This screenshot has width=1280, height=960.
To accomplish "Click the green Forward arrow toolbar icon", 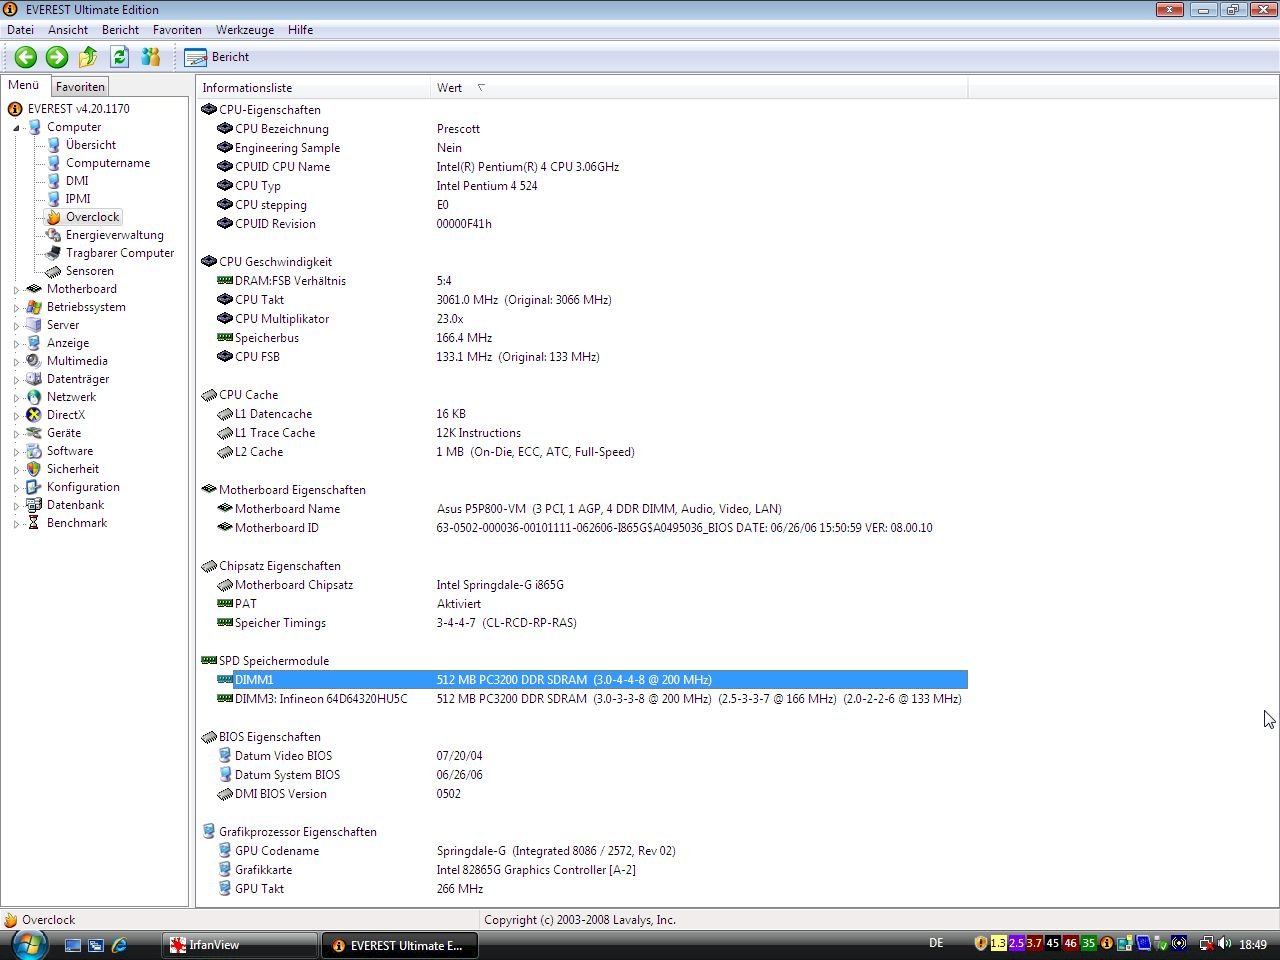I will tap(57, 57).
